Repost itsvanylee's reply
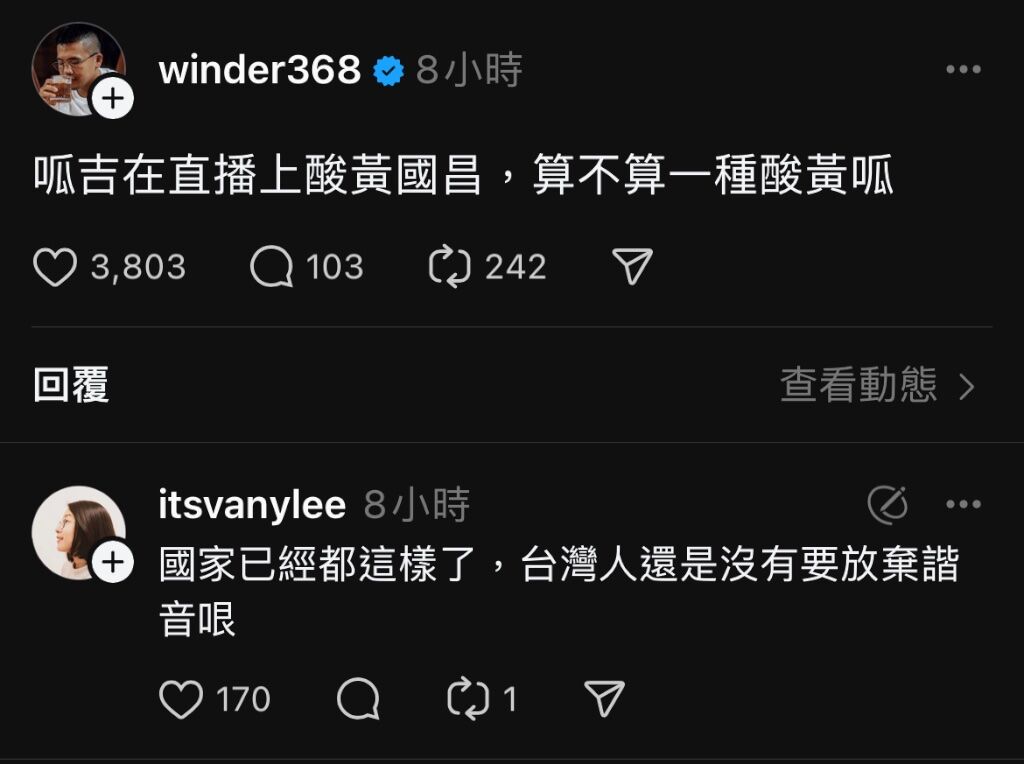This screenshot has width=1024, height=764. [468, 699]
